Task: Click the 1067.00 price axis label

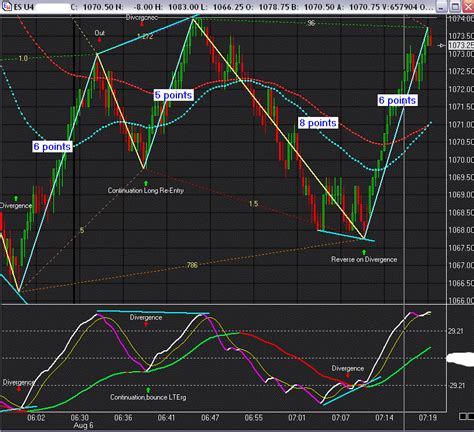Action: tap(461, 265)
